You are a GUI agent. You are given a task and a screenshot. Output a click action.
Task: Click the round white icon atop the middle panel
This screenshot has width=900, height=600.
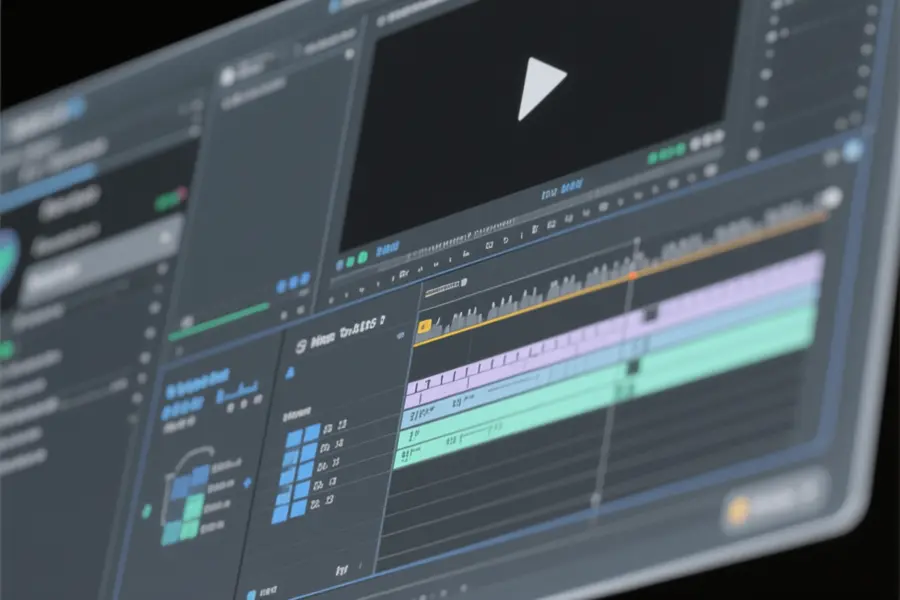(228, 76)
